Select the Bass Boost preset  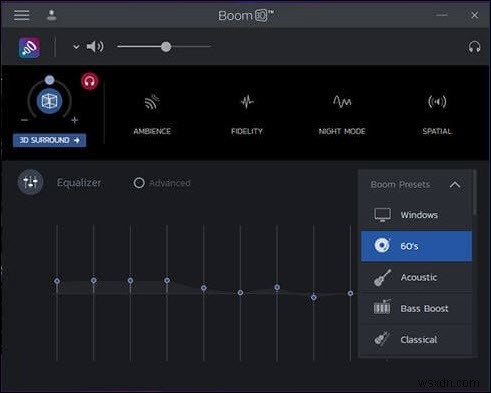click(416, 308)
